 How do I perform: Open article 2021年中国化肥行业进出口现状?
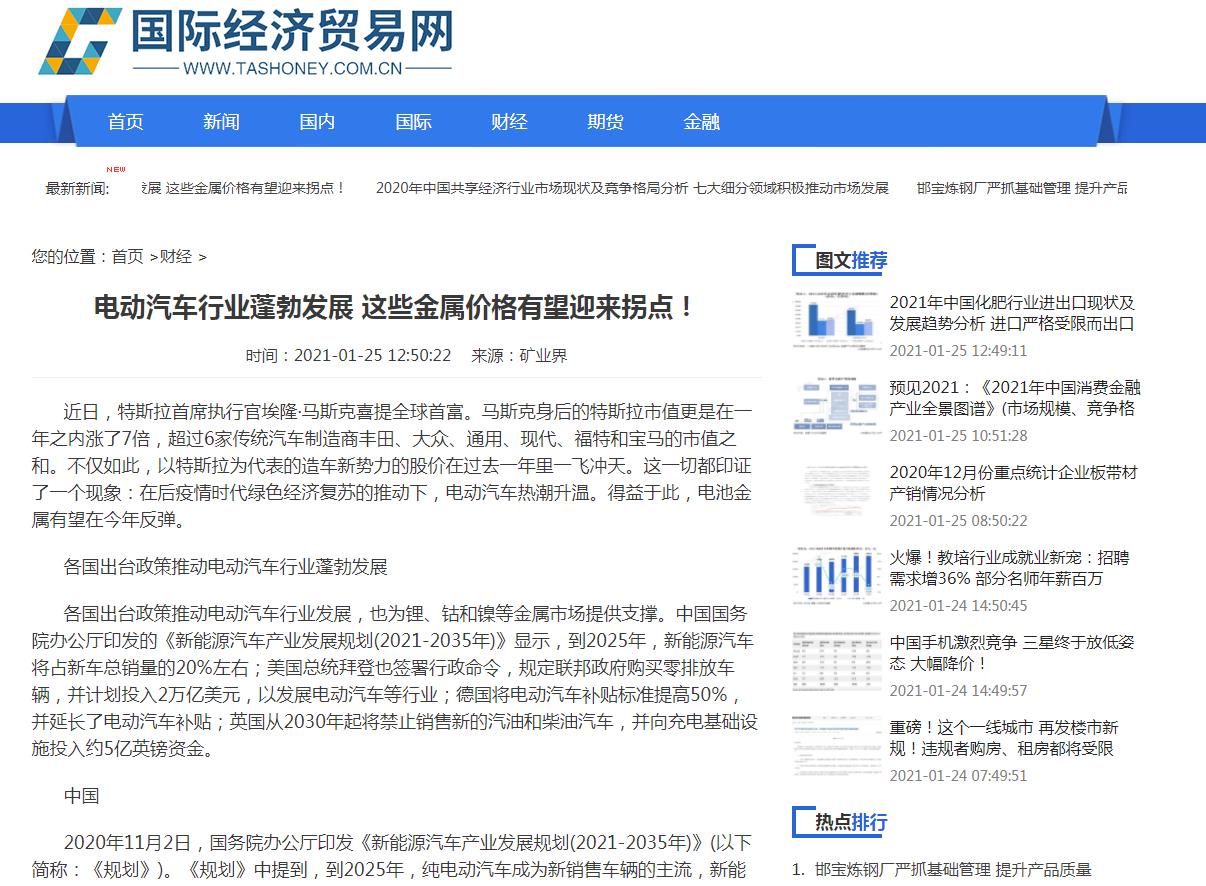coord(1012,313)
